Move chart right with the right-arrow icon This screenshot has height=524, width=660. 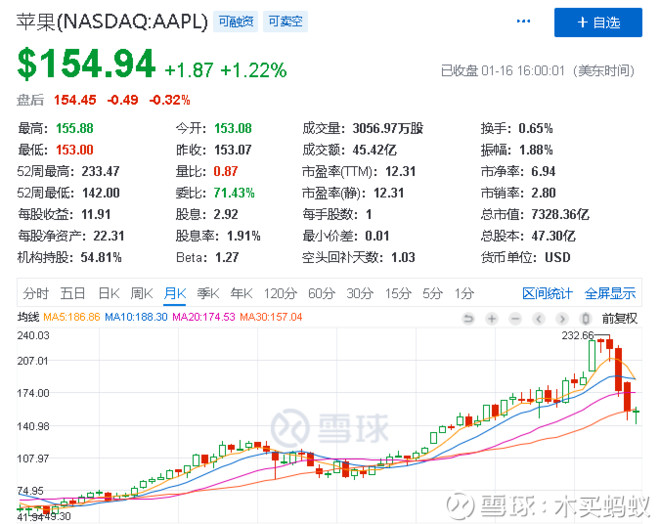pyautogui.click(x=562, y=319)
